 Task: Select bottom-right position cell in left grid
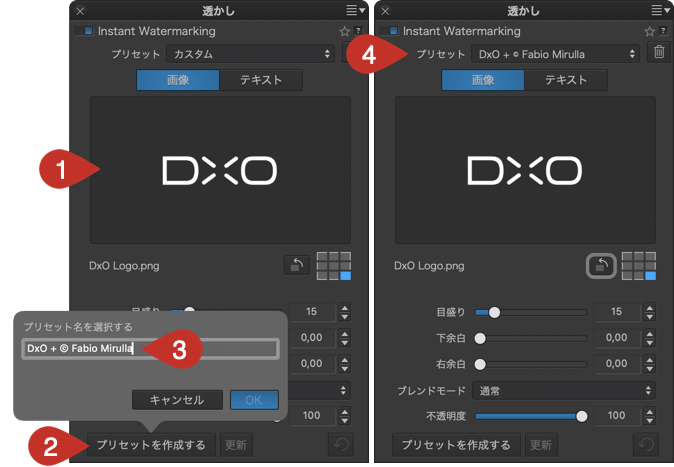[x=346, y=276]
